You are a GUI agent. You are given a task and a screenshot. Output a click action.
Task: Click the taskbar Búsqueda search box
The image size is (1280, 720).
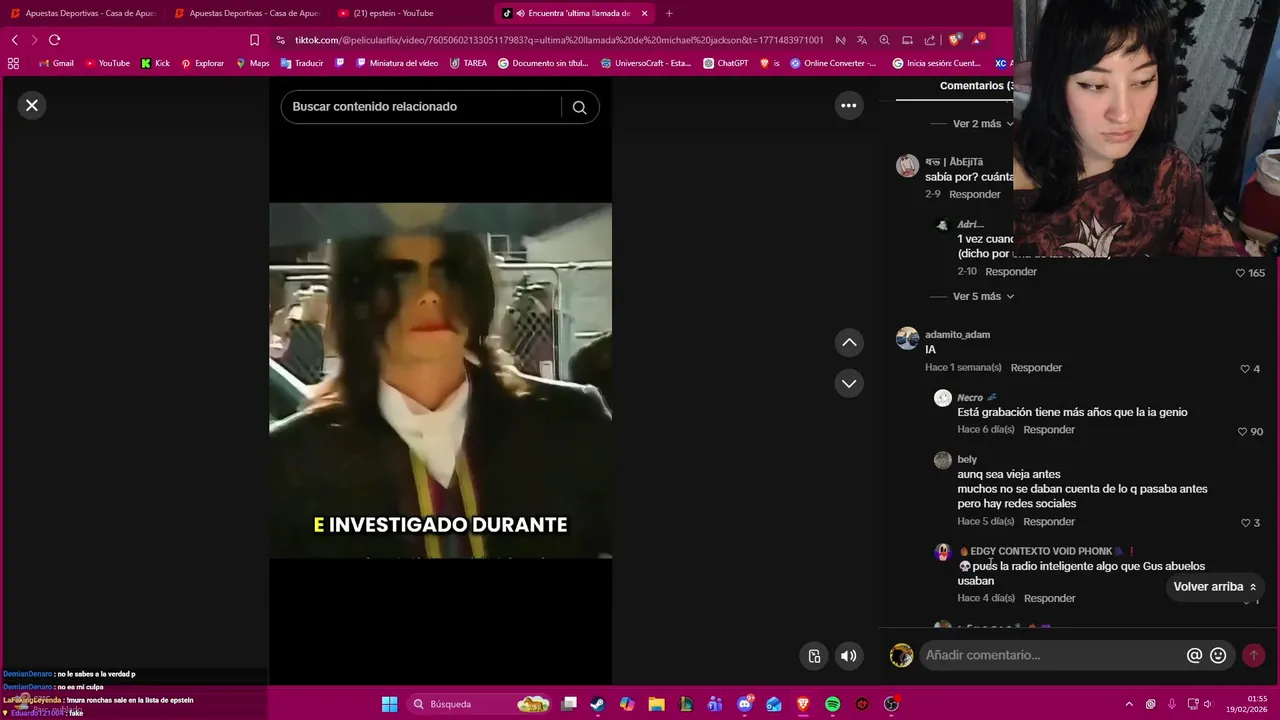(x=481, y=704)
